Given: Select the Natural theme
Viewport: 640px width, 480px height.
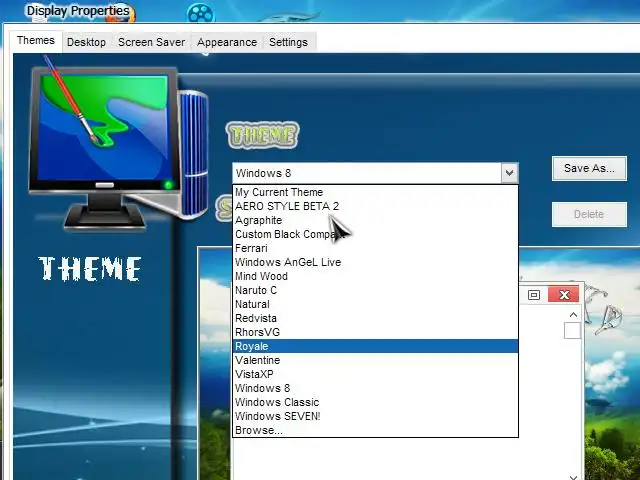Looking at the screenshot, I should point(375,304).
